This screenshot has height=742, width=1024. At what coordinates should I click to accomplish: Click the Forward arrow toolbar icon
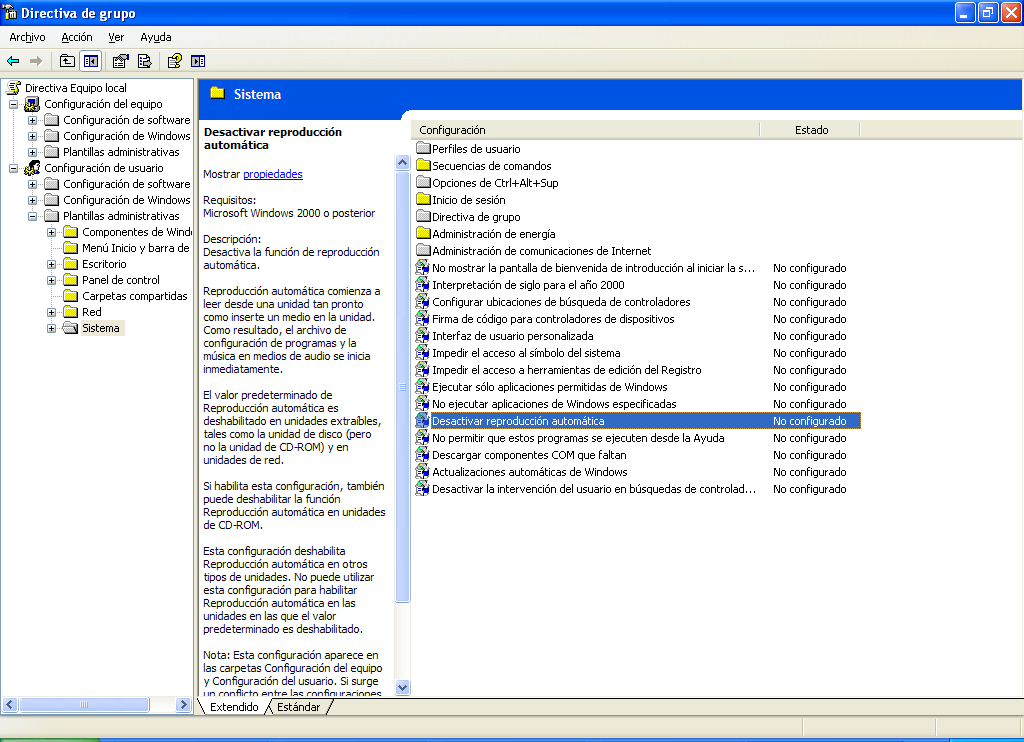tap(36, 61)
